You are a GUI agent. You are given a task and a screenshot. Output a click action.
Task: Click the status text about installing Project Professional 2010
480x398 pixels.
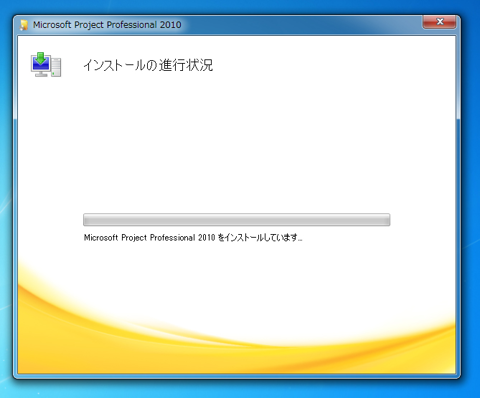point(193,238)
